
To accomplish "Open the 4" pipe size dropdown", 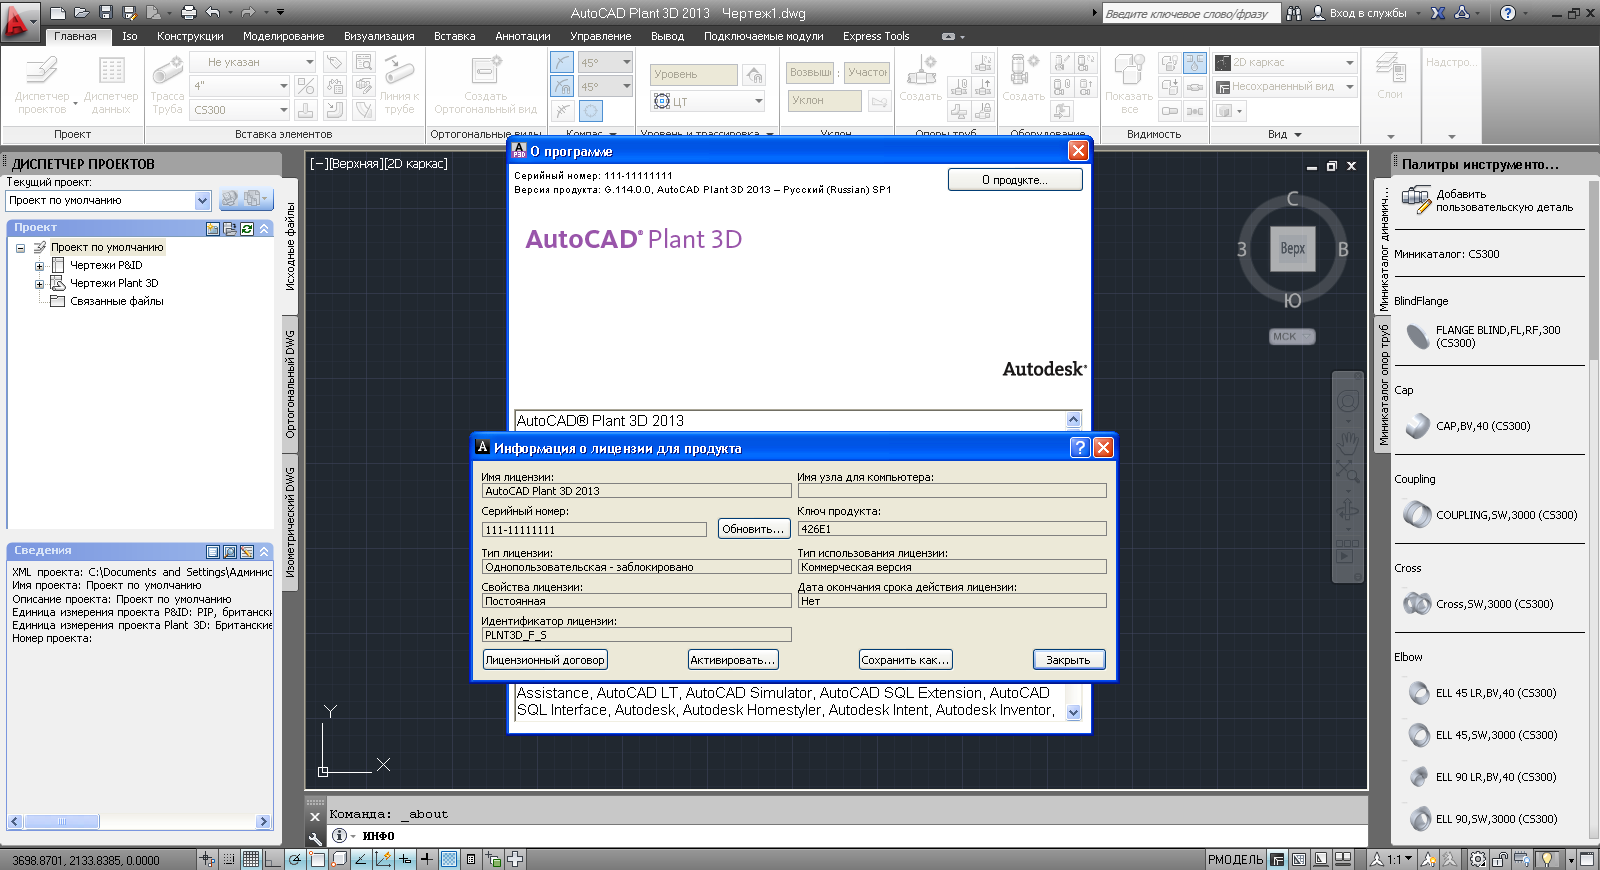I will coord(240,86).
